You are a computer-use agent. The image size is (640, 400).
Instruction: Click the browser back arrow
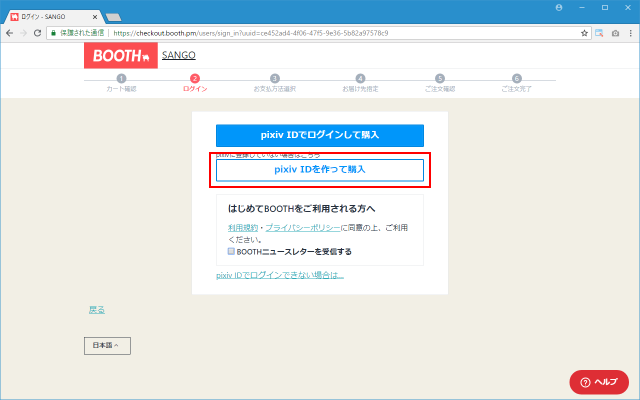pyautogui.click(x=10, y=33)
